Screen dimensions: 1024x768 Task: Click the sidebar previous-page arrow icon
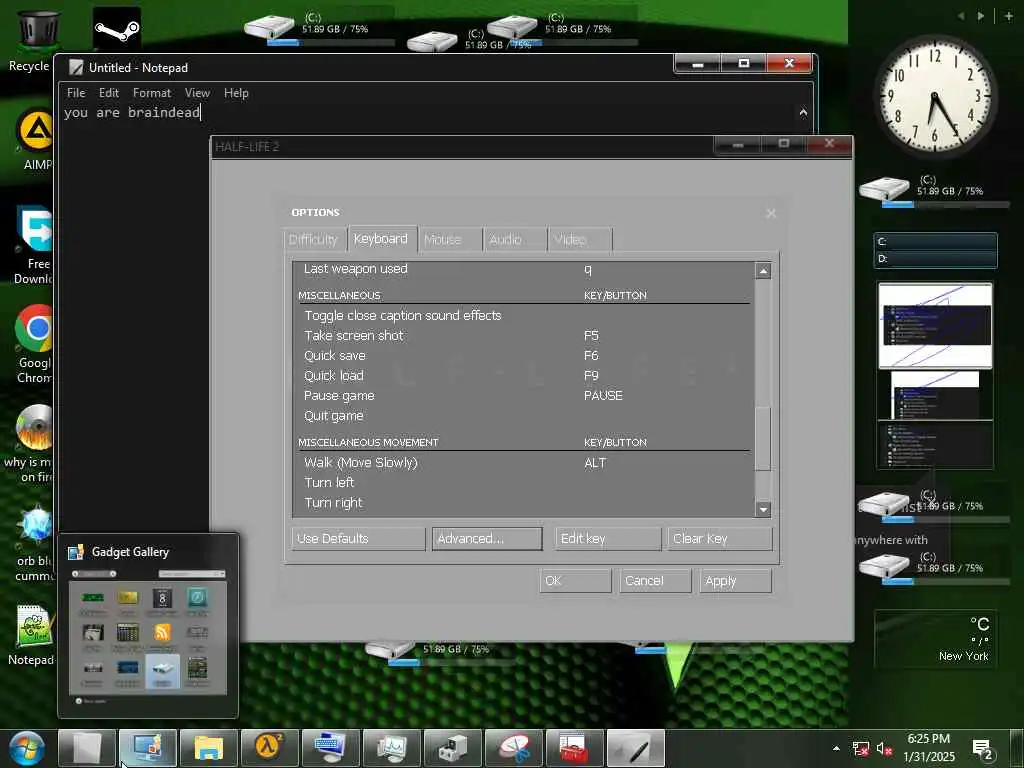[961, 16]
